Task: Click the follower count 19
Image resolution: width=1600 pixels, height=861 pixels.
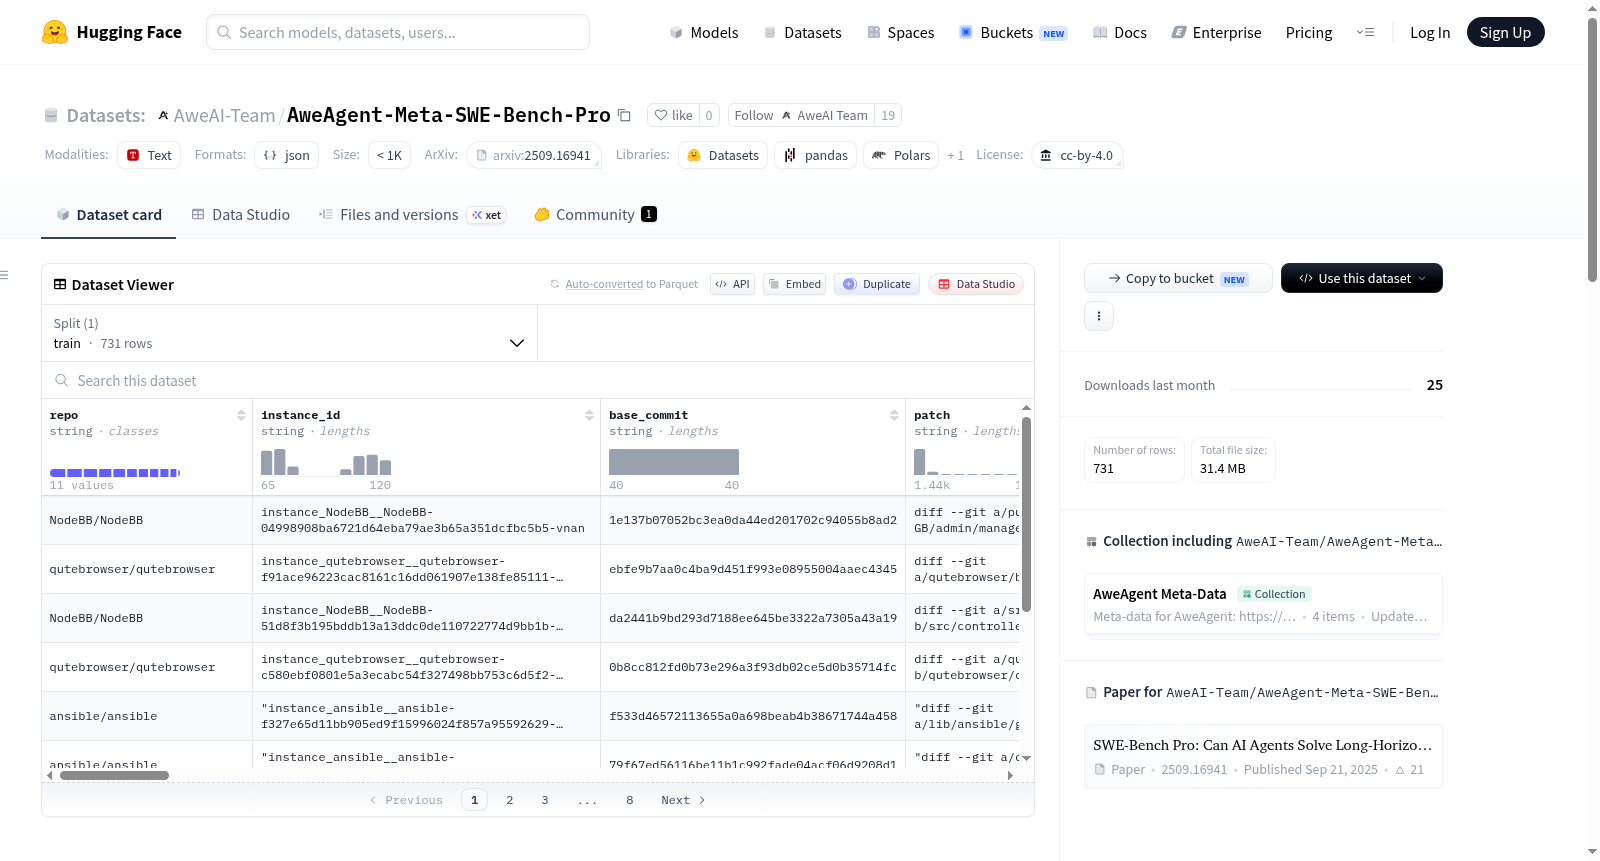Action: tap(888, 115)
